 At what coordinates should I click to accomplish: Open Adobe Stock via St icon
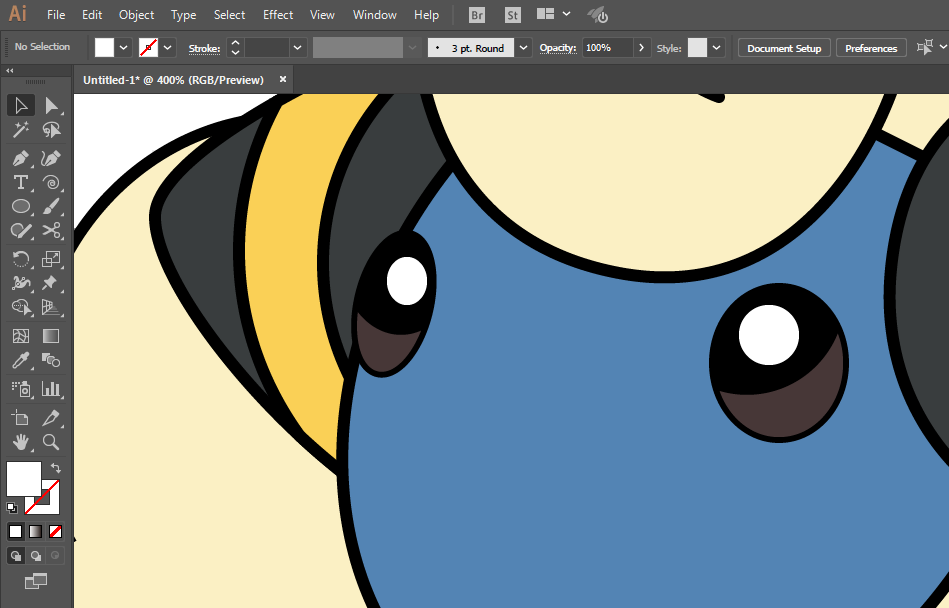[513, 15]
